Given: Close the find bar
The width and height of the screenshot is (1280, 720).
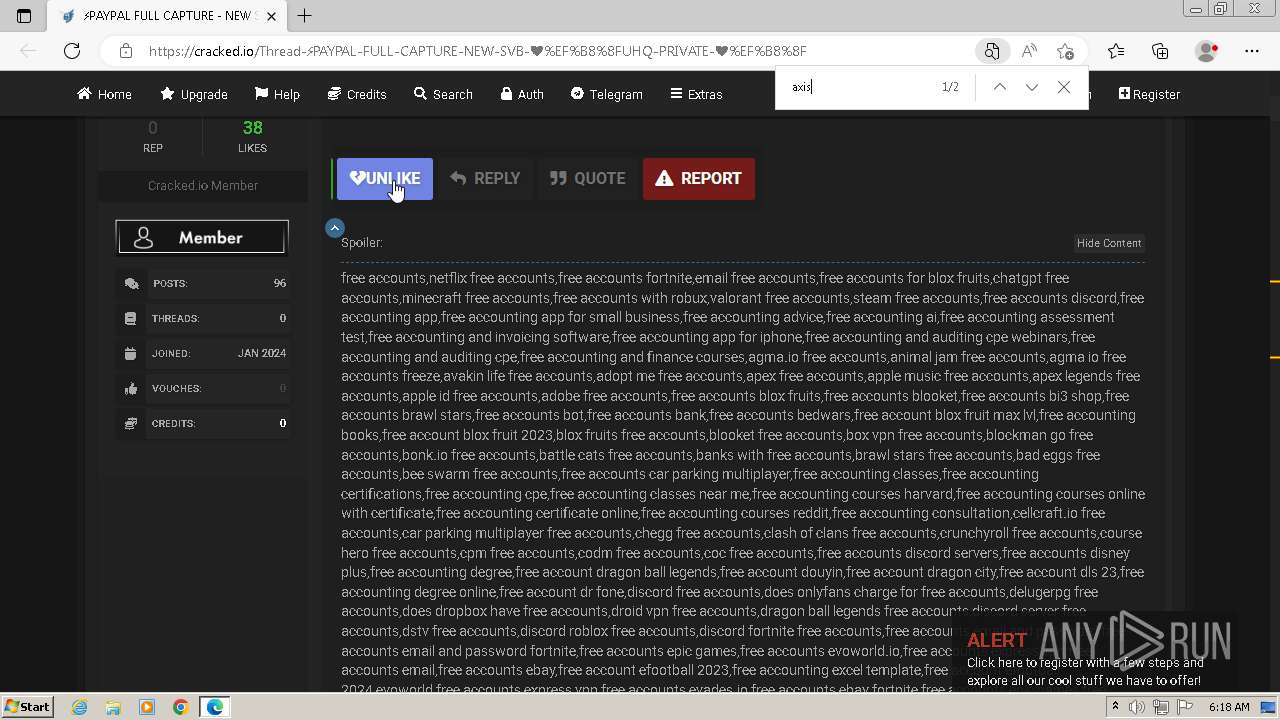Looking at the screenshot, I should 1064,87.
